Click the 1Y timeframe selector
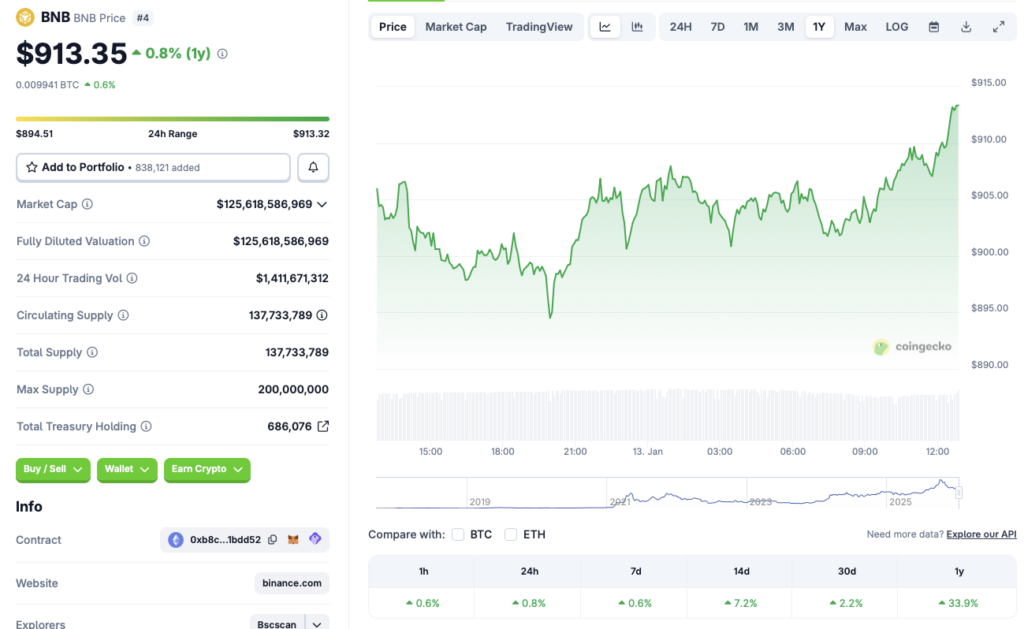 819,27
